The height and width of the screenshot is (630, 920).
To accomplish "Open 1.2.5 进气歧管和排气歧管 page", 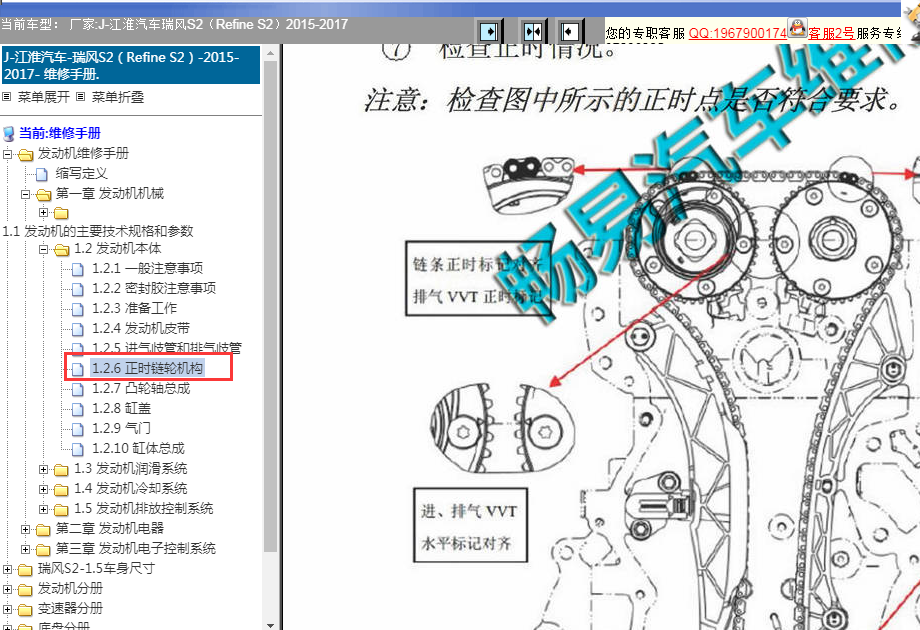I will pyautogui.click(x=167, y=348).
